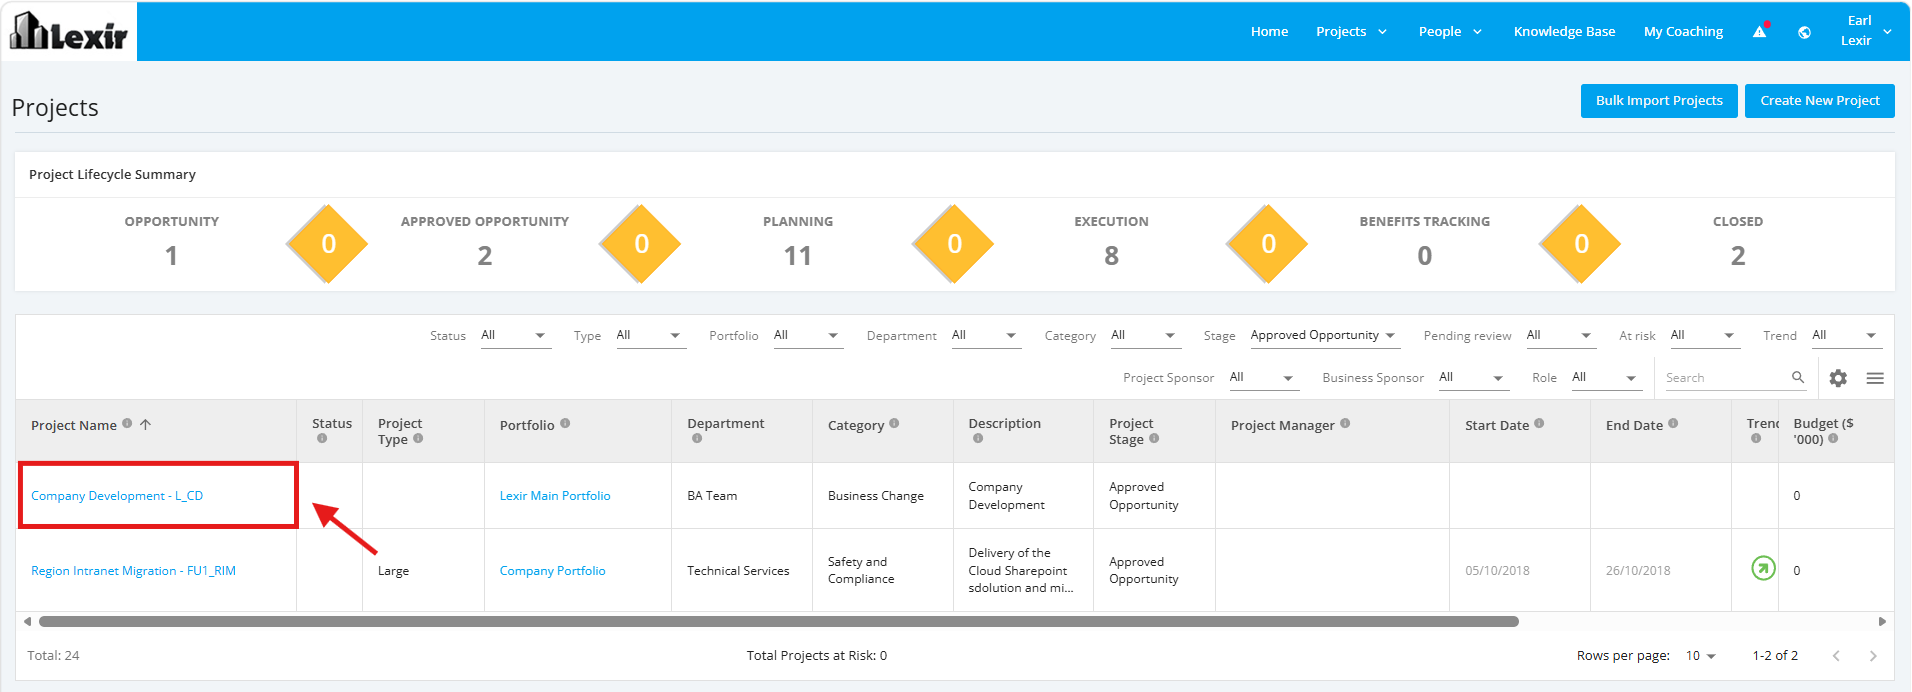Screen dimensions: 1912x692
Task: Click the search magnifier icon
Action: pos(1798,377)
